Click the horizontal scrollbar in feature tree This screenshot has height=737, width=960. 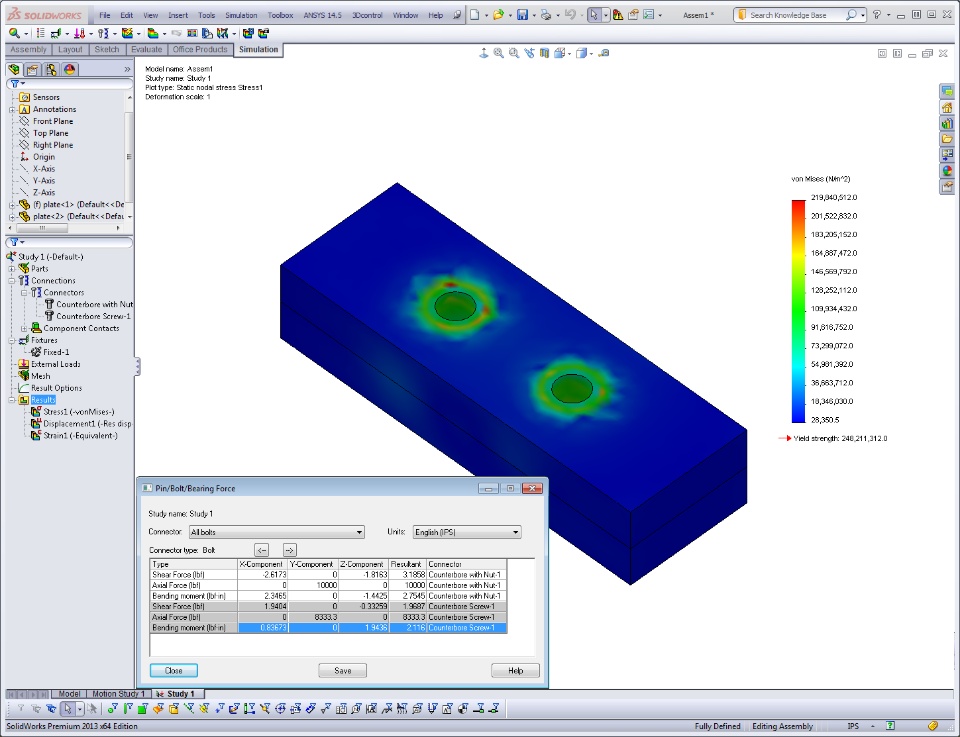coord(42,228)
